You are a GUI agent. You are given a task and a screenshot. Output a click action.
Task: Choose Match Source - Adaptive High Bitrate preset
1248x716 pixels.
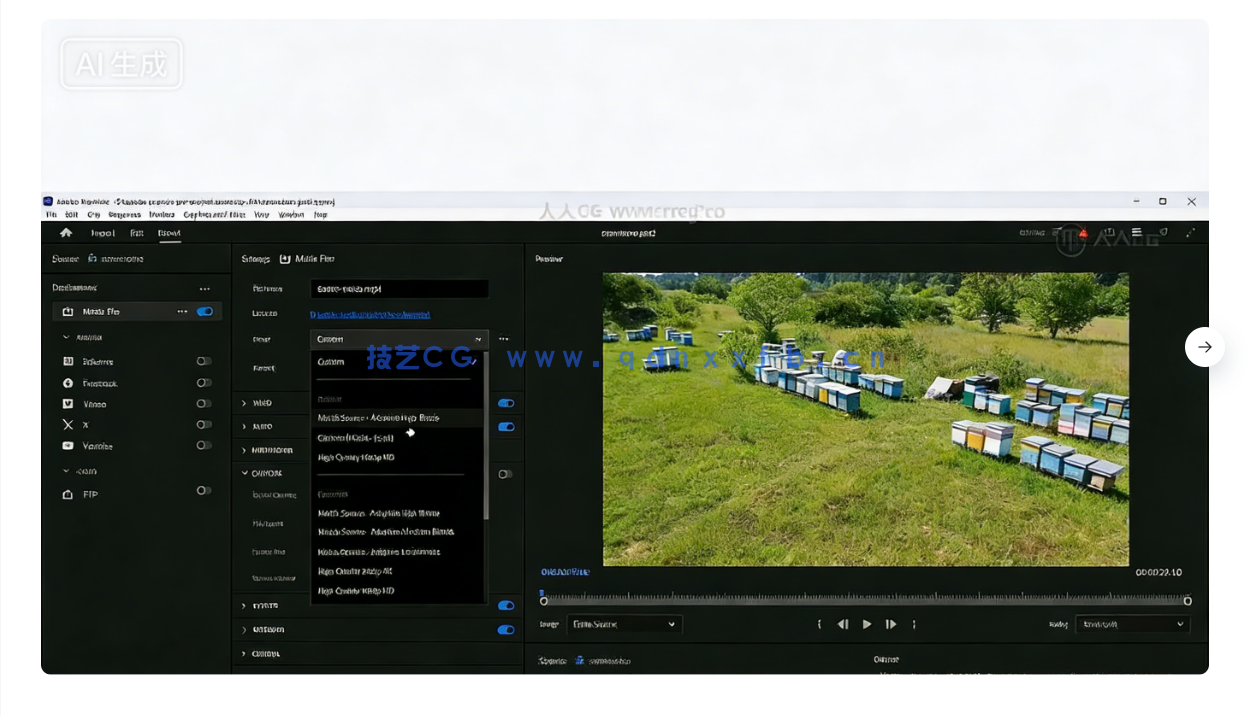pyautogui.click(x=380, y=418)
